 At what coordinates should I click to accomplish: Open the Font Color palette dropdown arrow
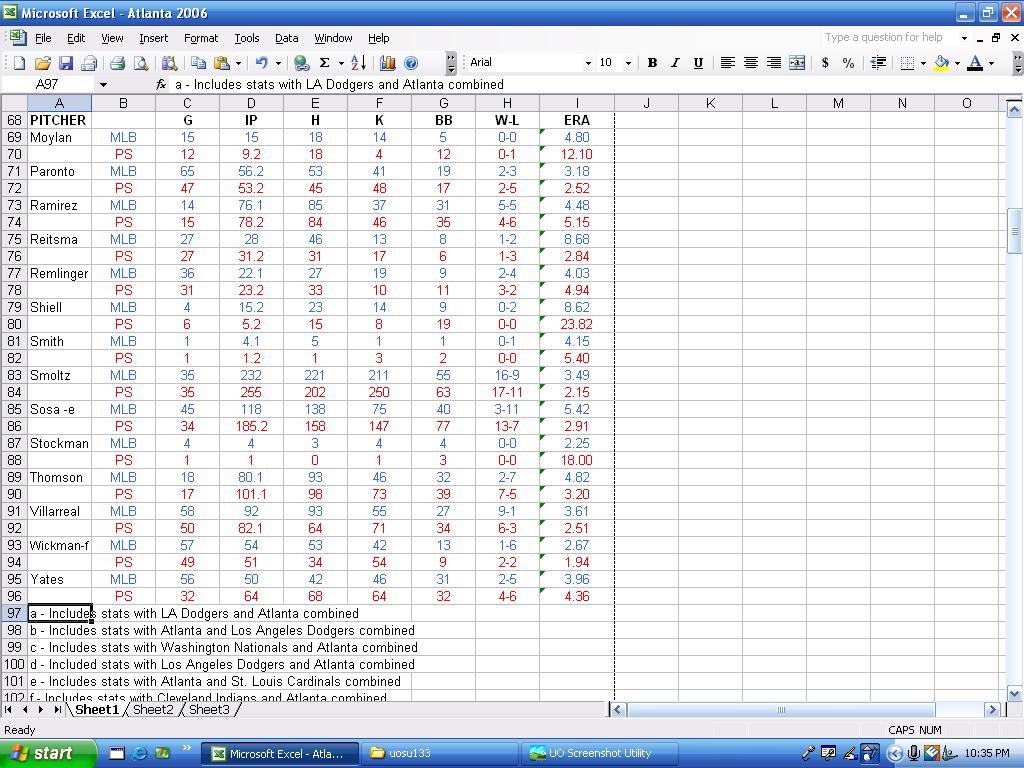[x=991, y=63]
